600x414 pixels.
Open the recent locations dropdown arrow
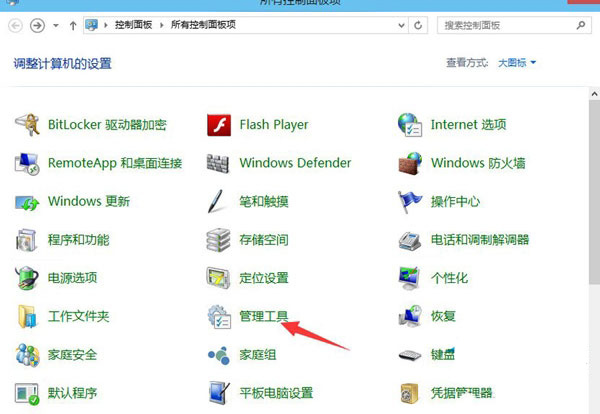tap(56, 26)
